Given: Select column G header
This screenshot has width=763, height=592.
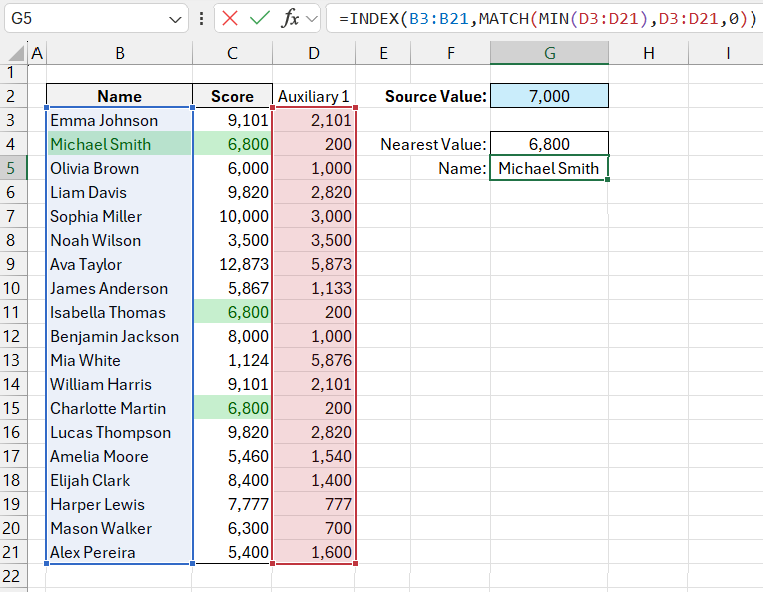Looking at the screenshot, I should click(x=549, y=53).
